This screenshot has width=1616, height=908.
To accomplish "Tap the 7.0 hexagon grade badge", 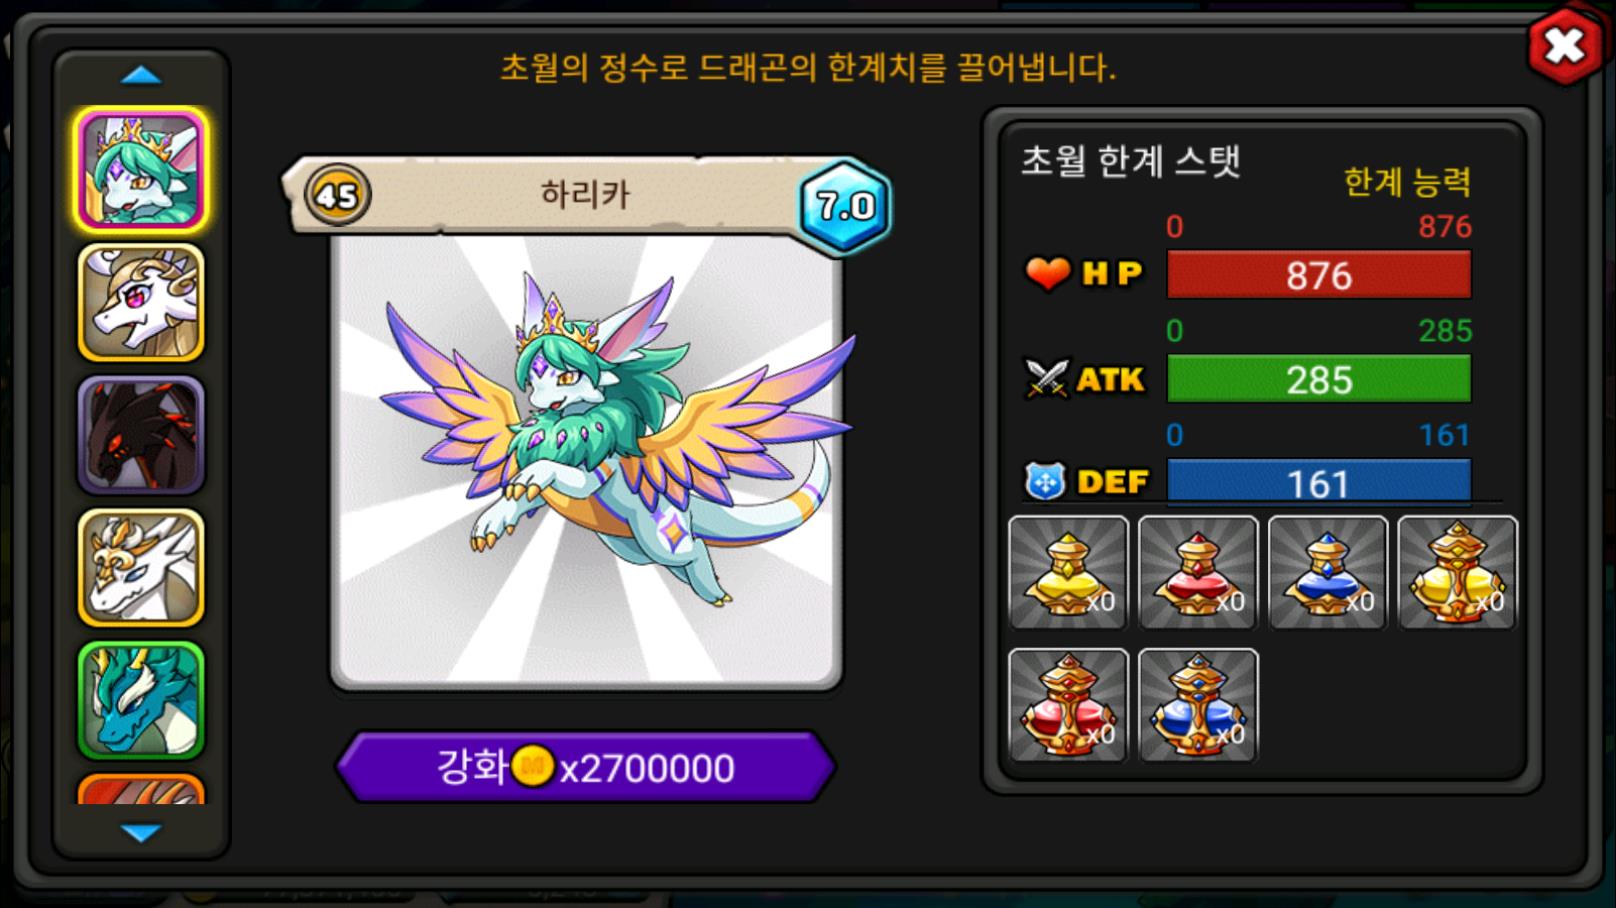I will [845, 206].
